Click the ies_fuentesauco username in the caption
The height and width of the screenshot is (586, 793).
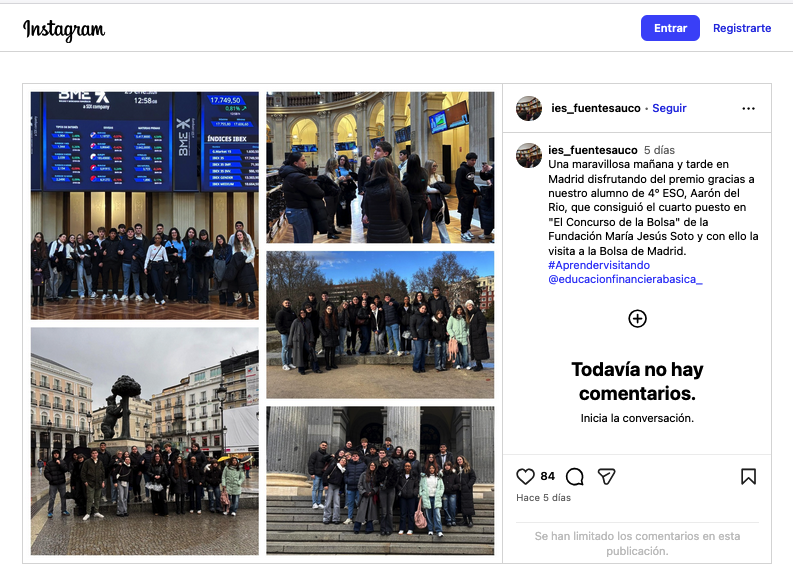coord(593,150)
